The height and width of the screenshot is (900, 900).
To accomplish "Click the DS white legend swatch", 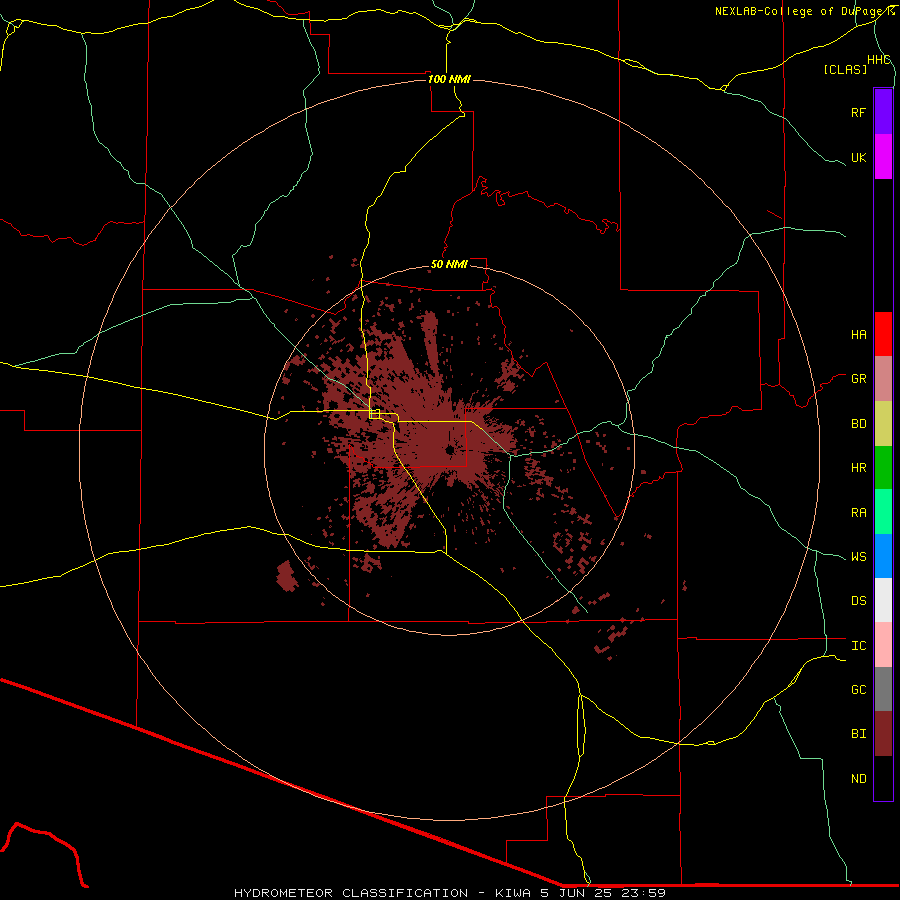I will (x=883, y=600).
